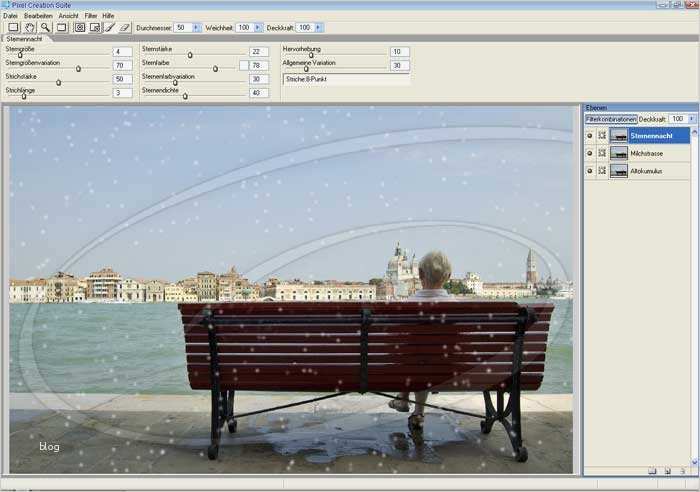Open Durchmesser value arrow in toolbar
This screenshot has width=700, height=492.
[x=196, y=28]
